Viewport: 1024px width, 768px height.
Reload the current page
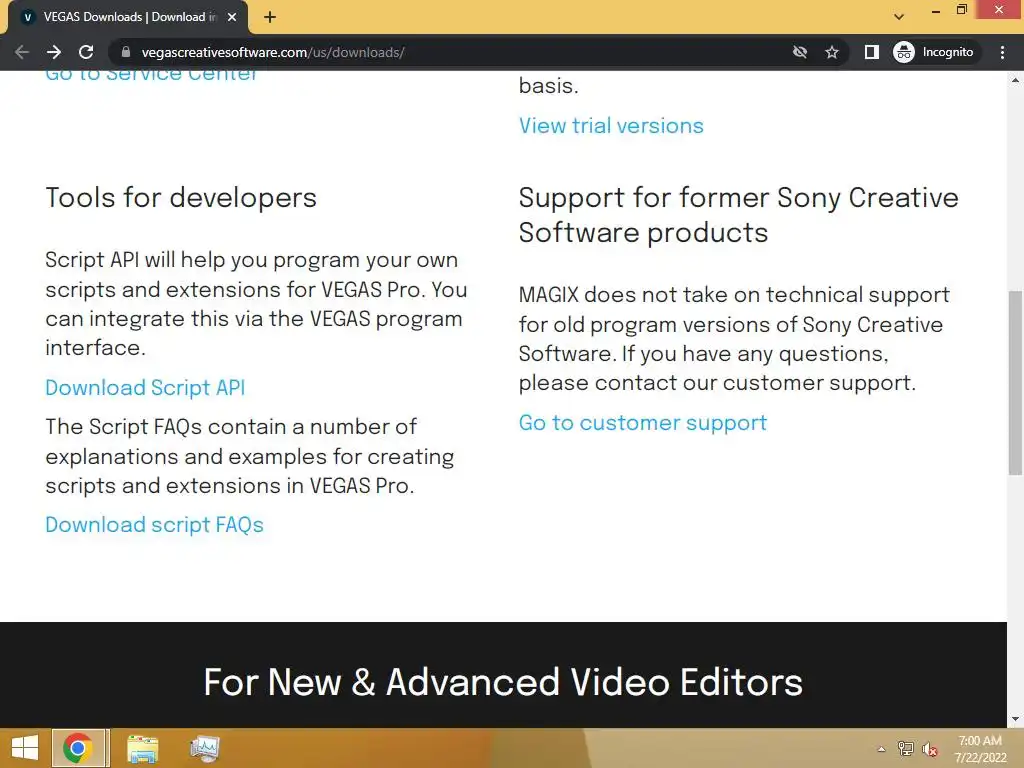click(86, 52)
